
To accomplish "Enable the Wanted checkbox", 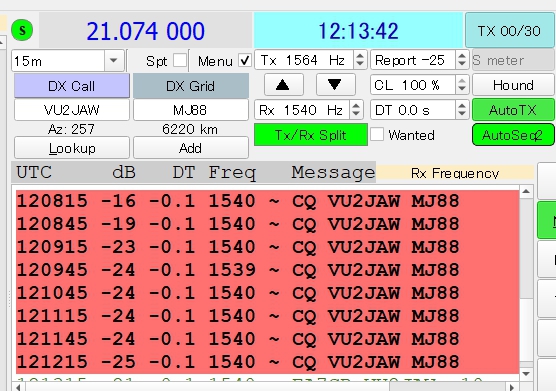I will point(377,134).
